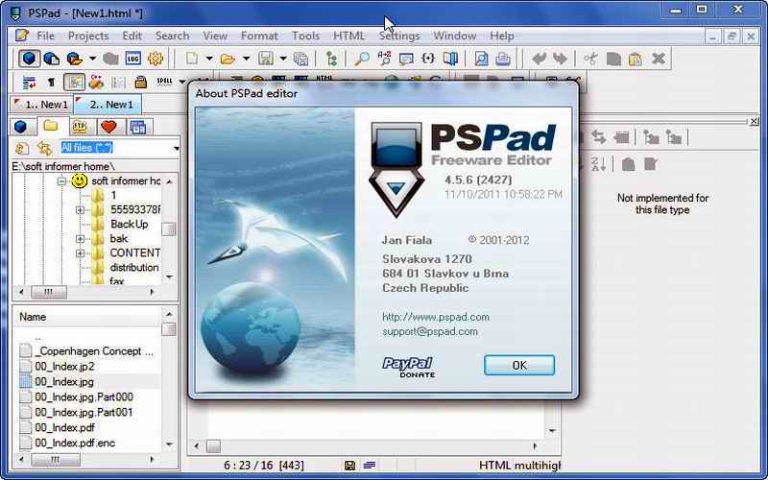Click the Cut scissors icon
The image size is (768, 480).
coord(591,59)
